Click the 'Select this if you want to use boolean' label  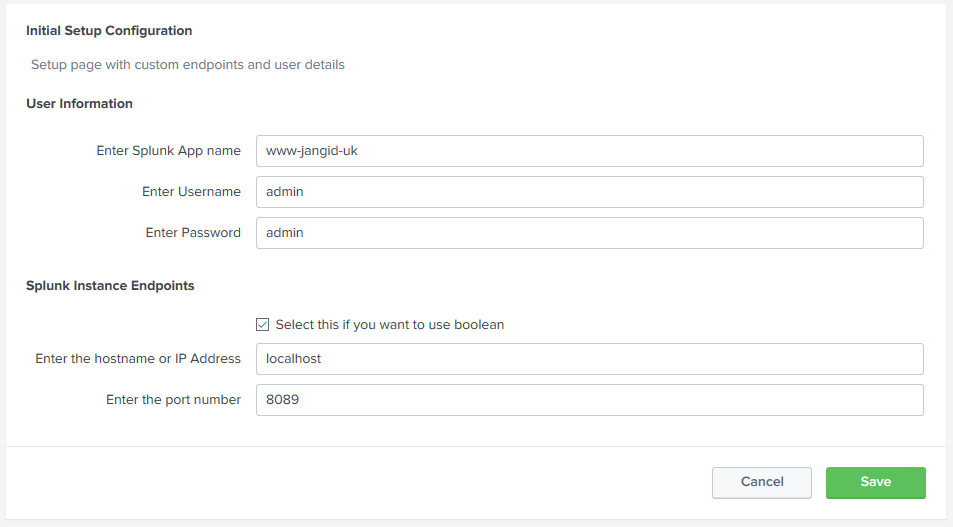point(390,325)
